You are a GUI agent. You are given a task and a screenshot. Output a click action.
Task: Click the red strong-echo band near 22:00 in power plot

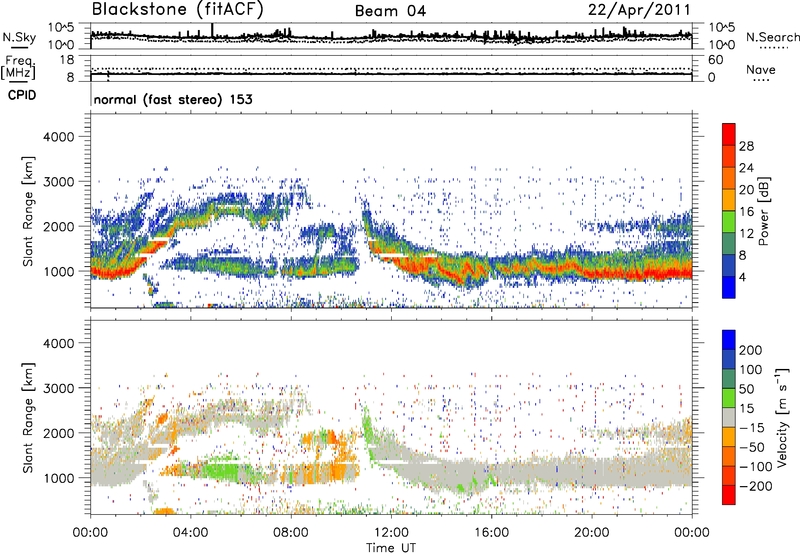(641, 273)
